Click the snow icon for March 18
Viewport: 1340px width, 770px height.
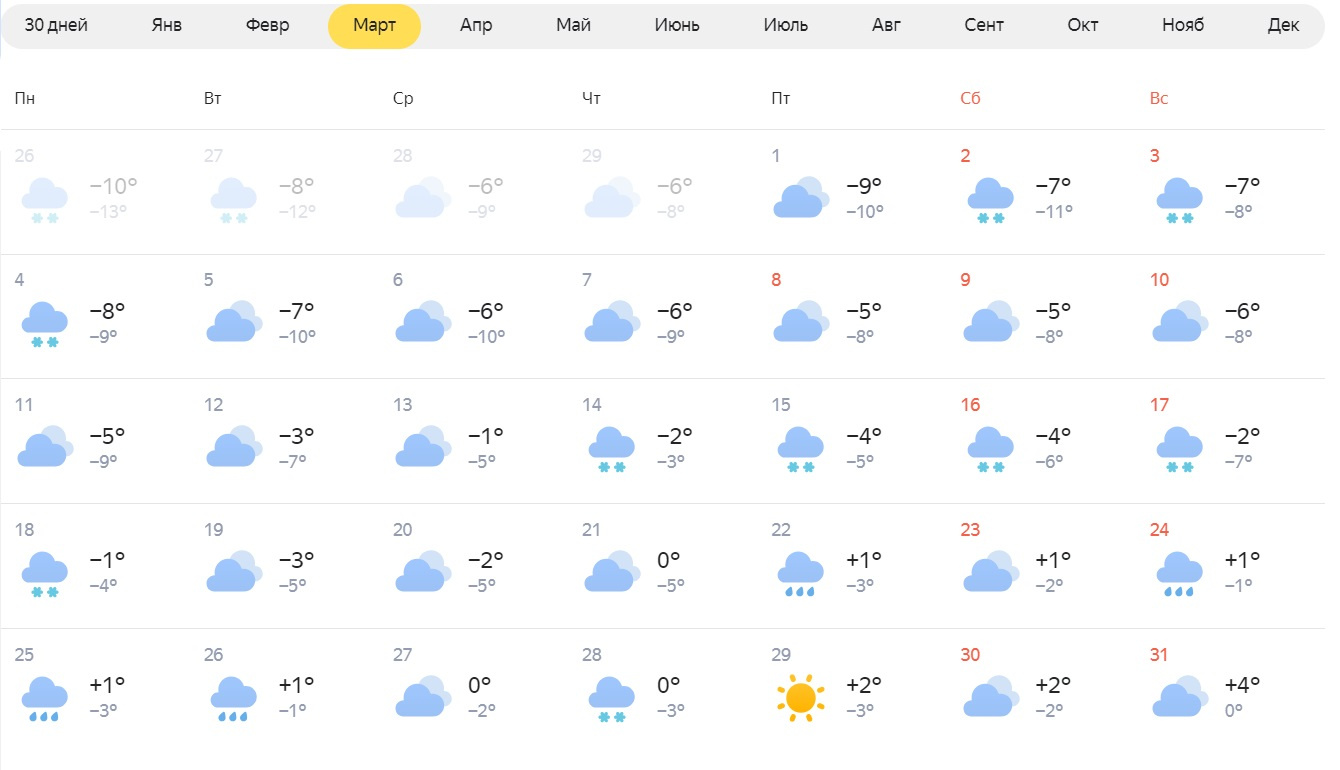coord(44,574)
